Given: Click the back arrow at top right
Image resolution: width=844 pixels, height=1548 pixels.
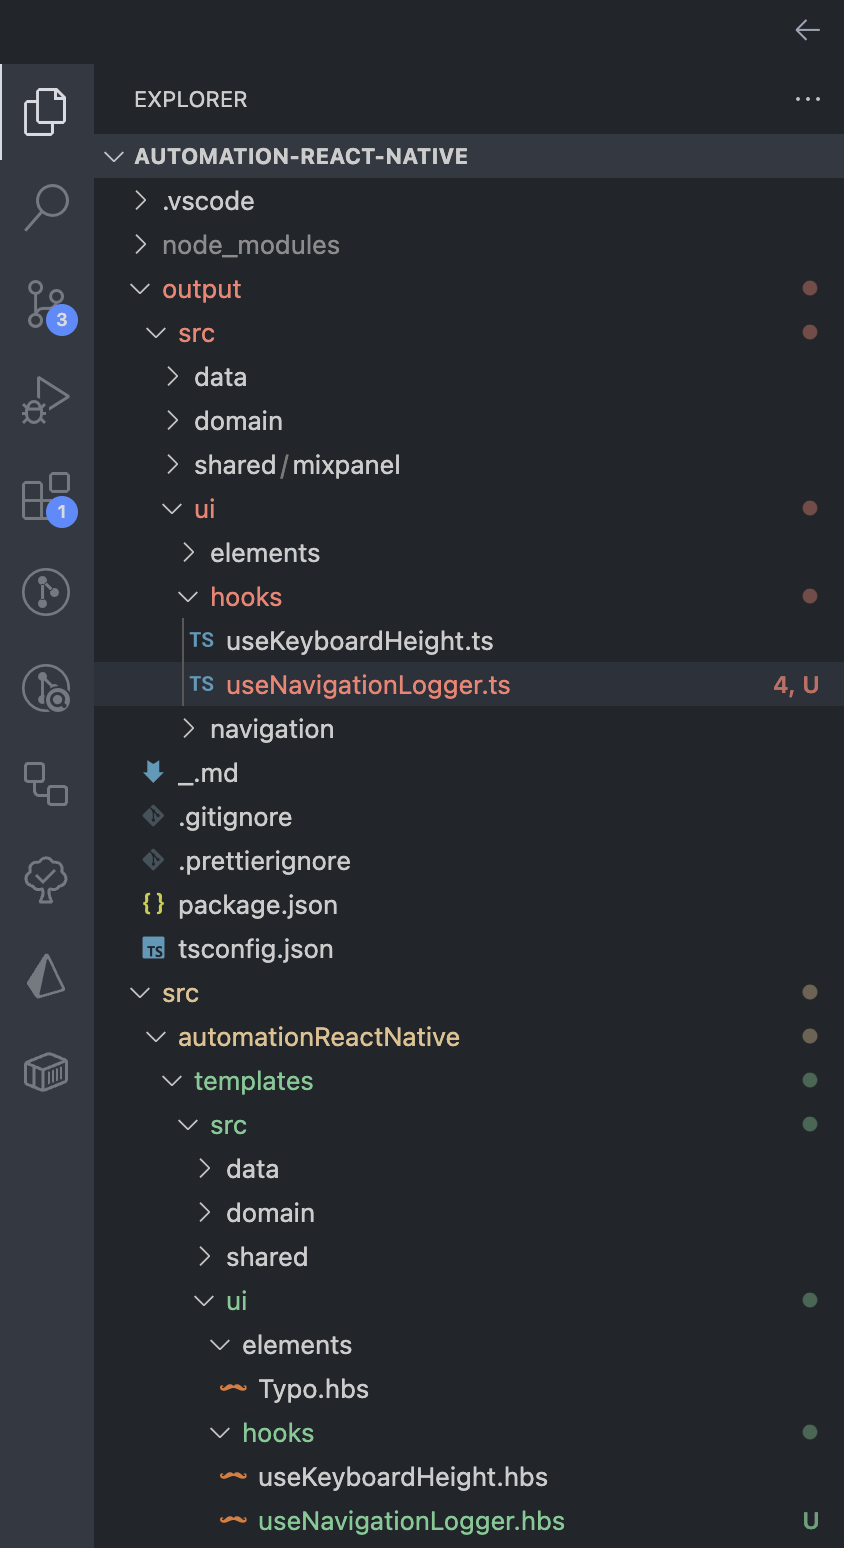Looking at the screenshot, I should point(807,30).
